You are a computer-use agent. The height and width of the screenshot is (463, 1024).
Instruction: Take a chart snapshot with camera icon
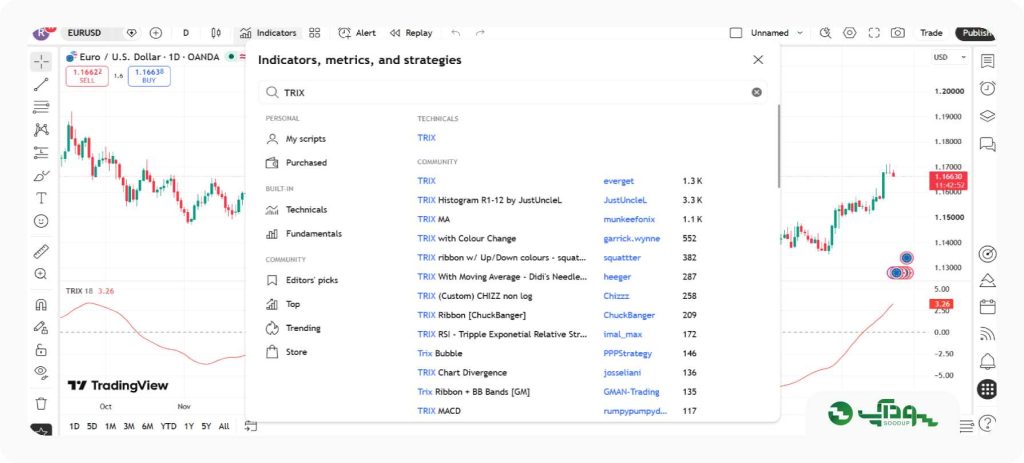point(898,33)
